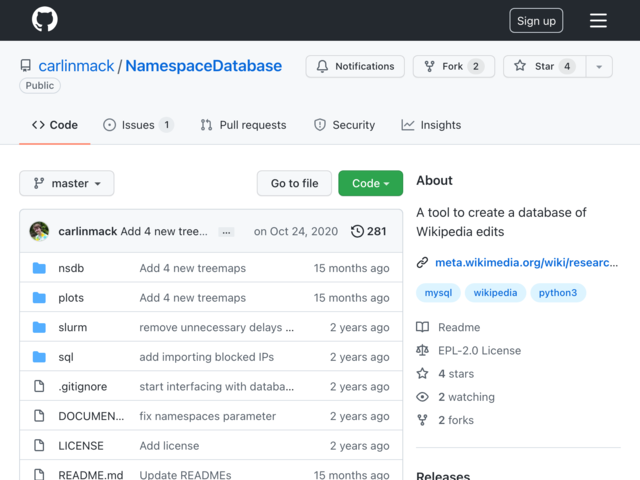
Task: Click the python3 topic tag
Action: 558,293
